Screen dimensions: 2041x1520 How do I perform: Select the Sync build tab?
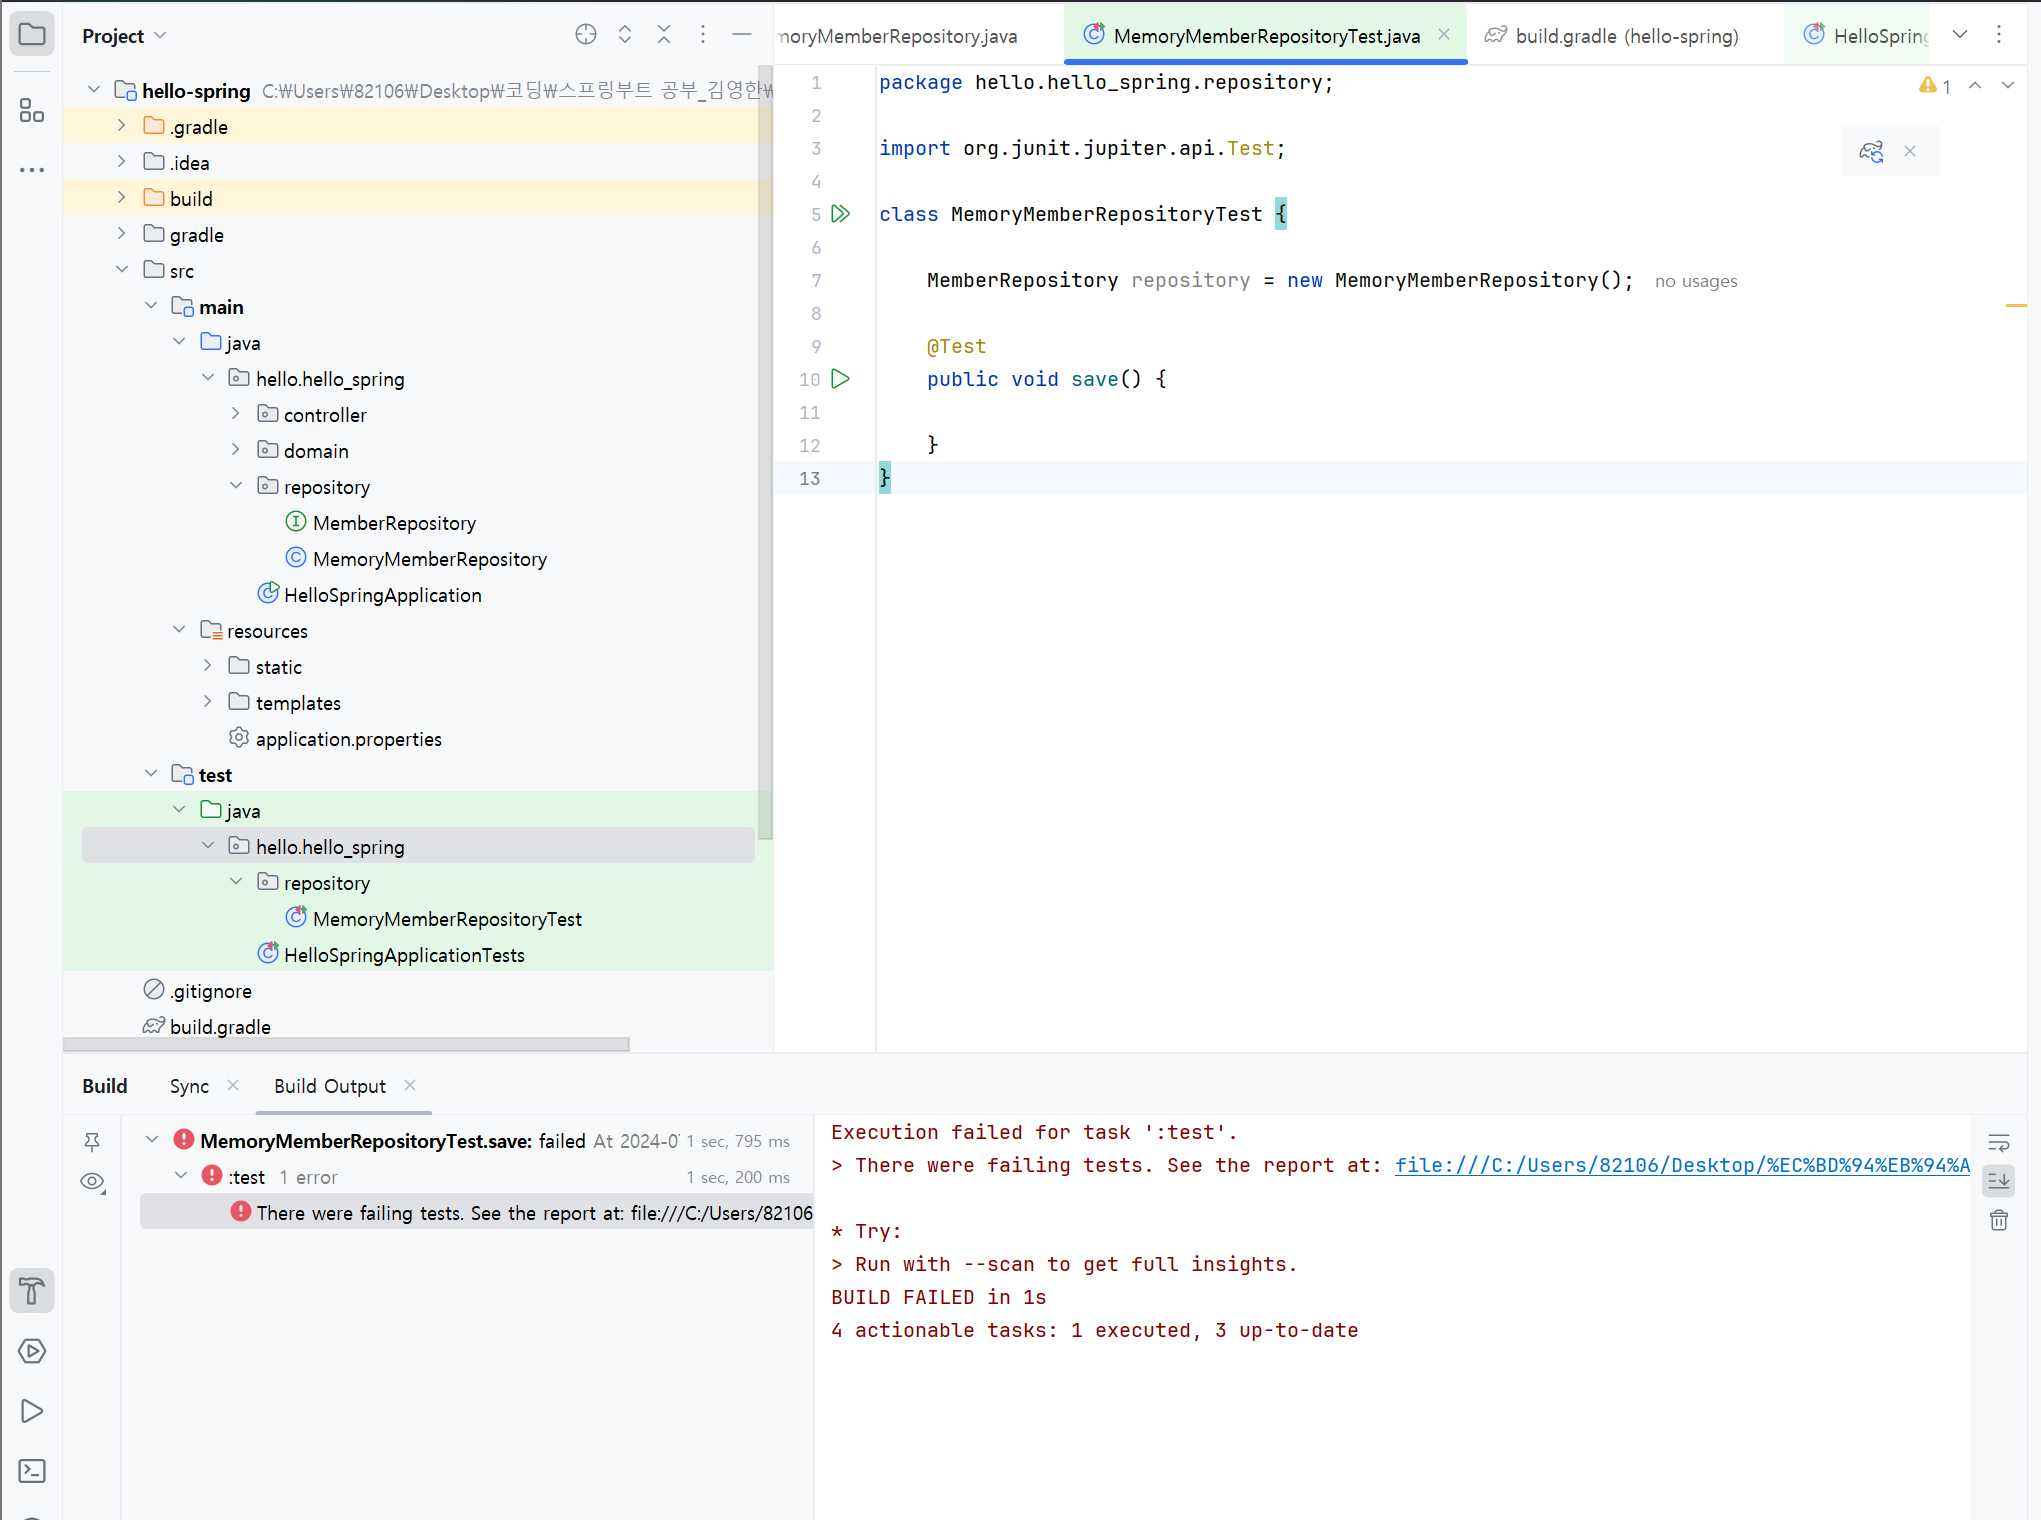click(189, 1086)
